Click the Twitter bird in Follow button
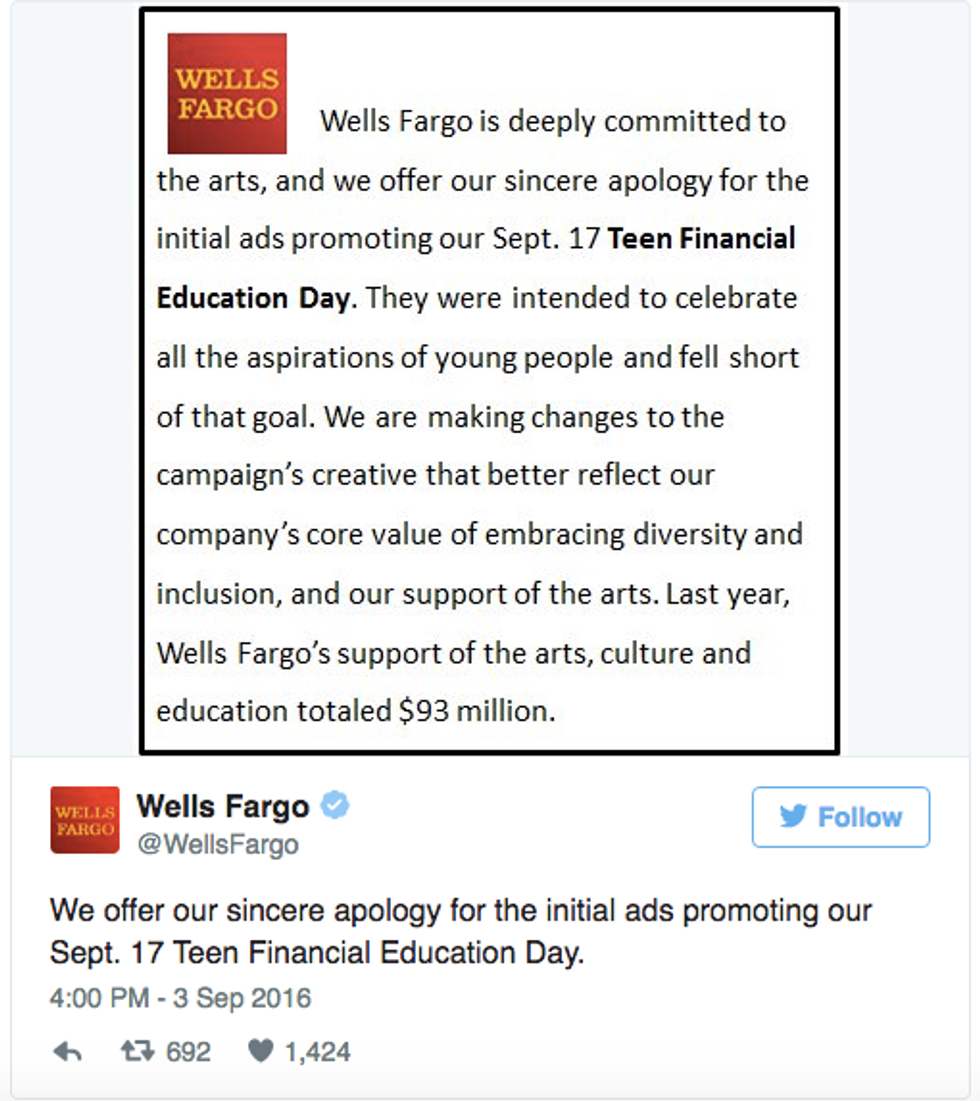The height and width of the screenshot is (1101, 980). tap(793, 817)
